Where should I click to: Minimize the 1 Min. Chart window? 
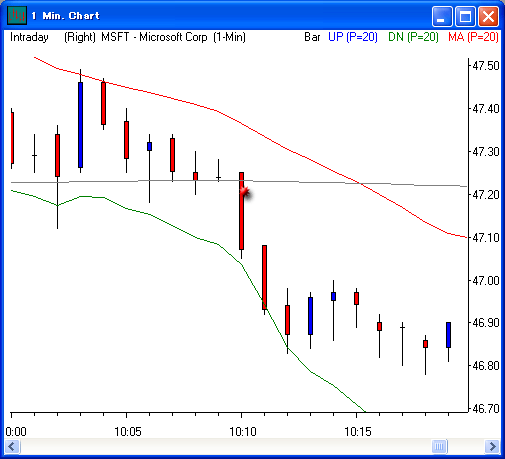(441, 16)
